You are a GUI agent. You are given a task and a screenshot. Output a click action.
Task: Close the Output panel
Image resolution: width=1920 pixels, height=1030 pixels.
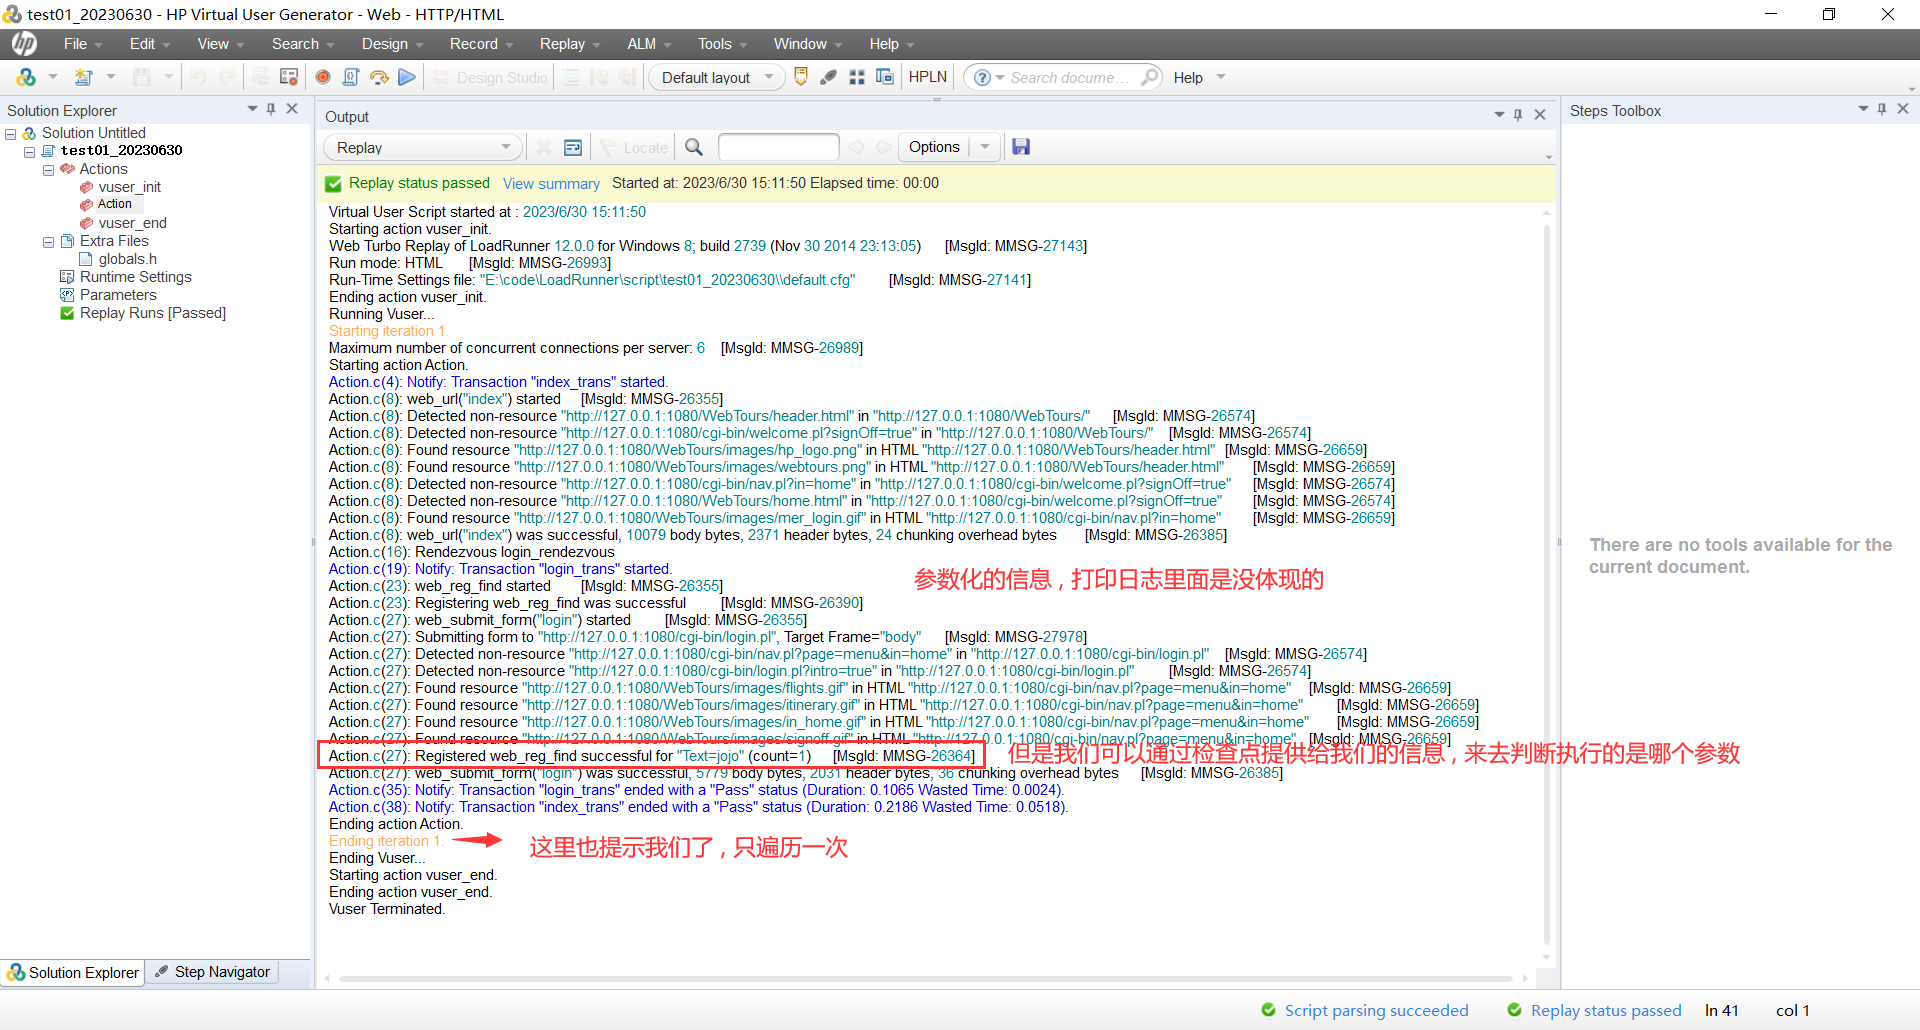tap(1540, 115)
